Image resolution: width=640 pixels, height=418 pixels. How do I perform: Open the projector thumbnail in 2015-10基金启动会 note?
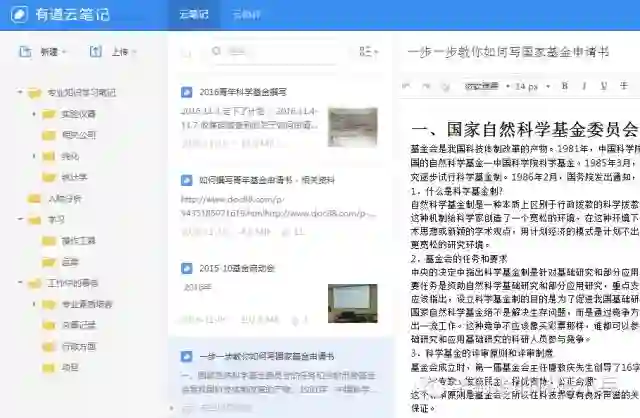tap(353, 303)
